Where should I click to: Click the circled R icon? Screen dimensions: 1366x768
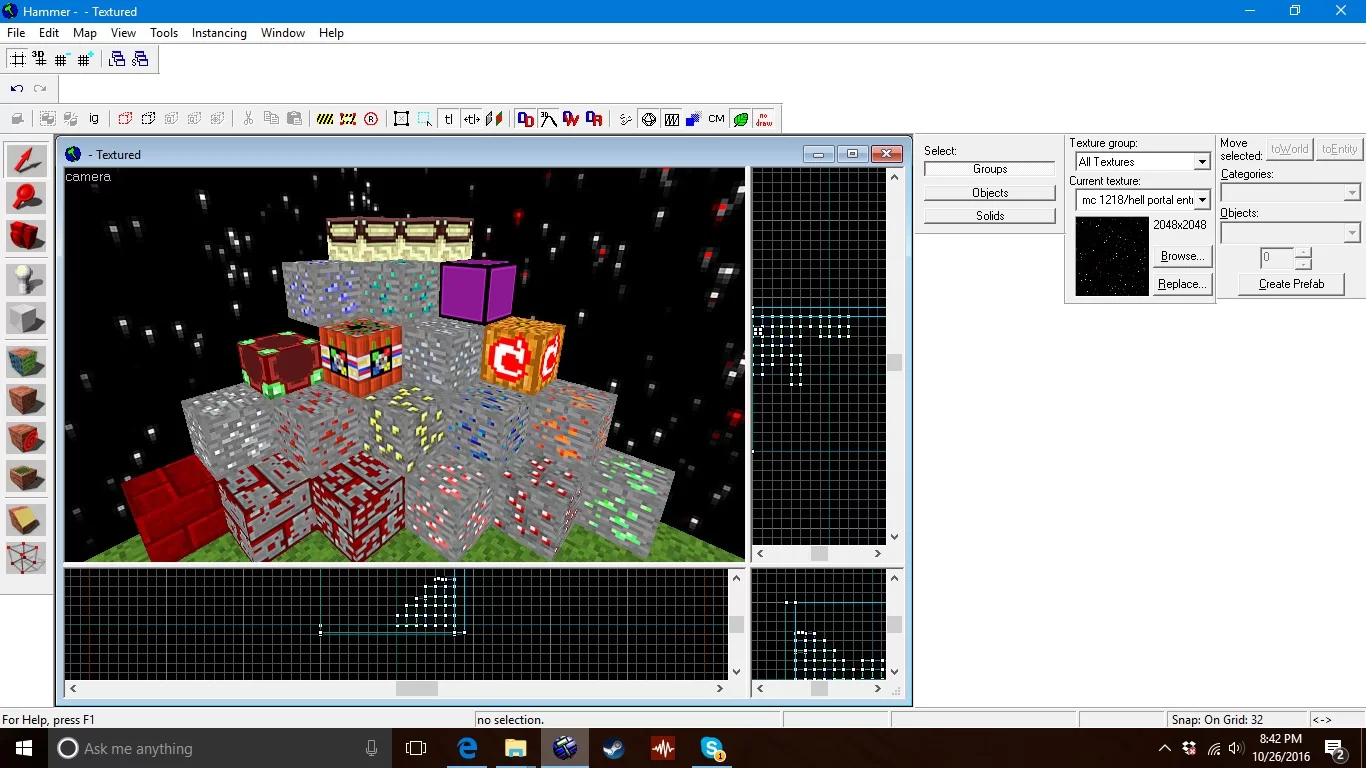(x=371, y=119)
